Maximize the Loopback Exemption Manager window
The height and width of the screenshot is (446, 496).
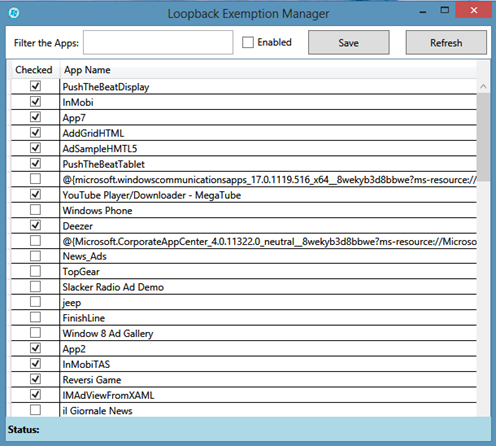(x=445, y=10)
